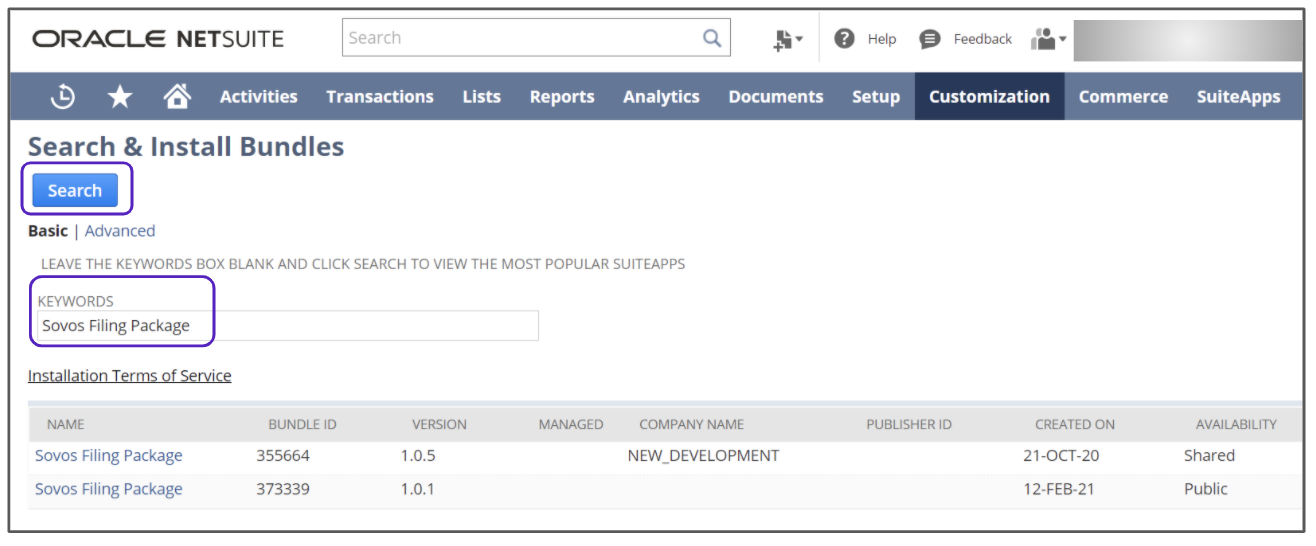Click the Oracle NetSuite logo
Image resolution: width=1316 pixels, height=546 pixels.
click(x=158, y=38)
